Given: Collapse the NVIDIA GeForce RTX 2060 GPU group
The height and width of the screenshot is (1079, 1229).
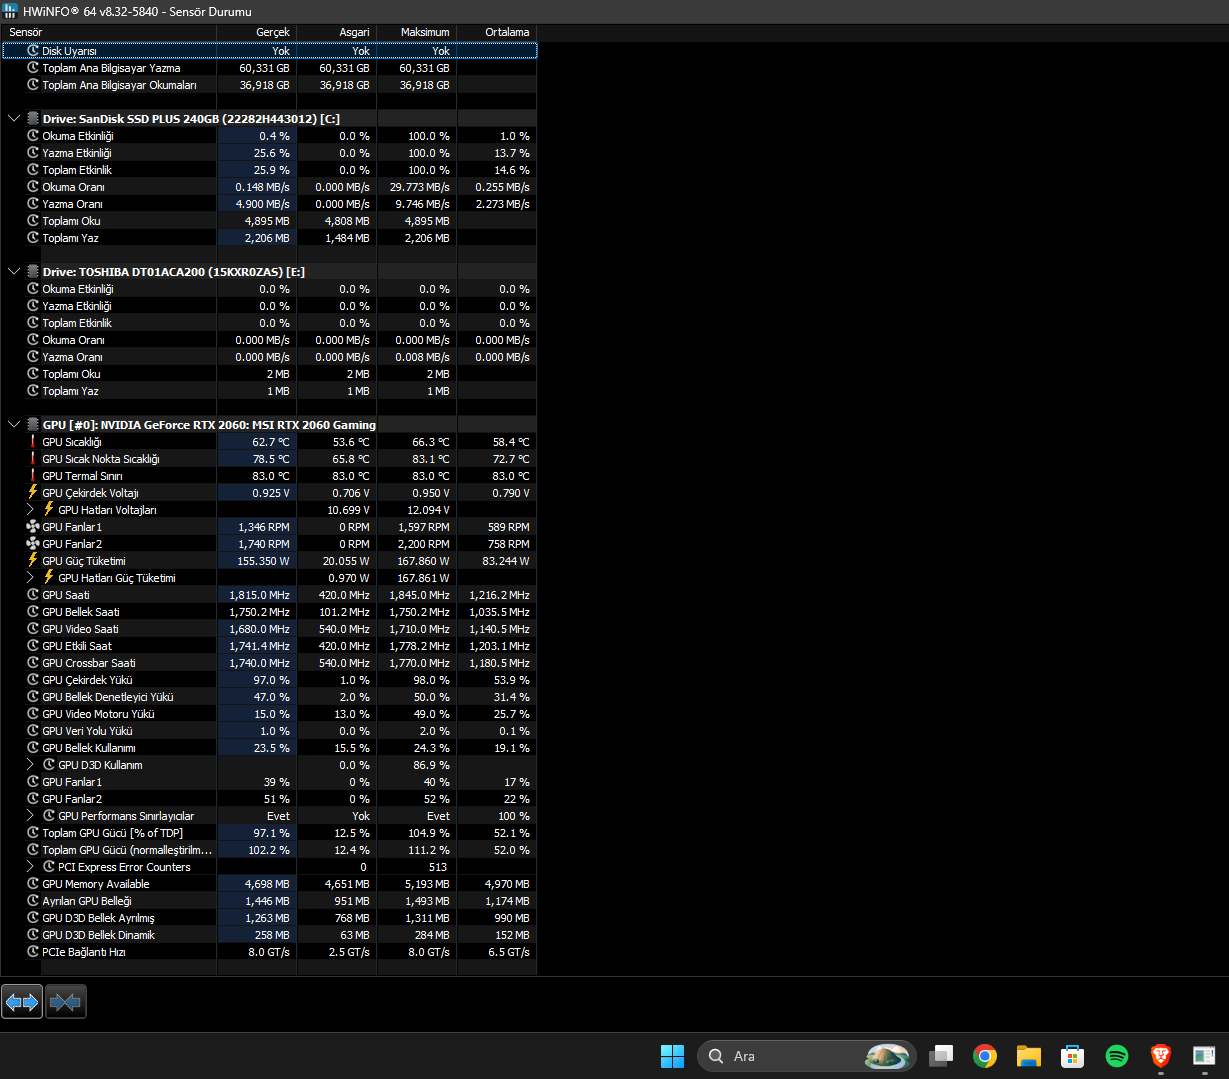Looking at the screenshot, I should coord(14,425).
